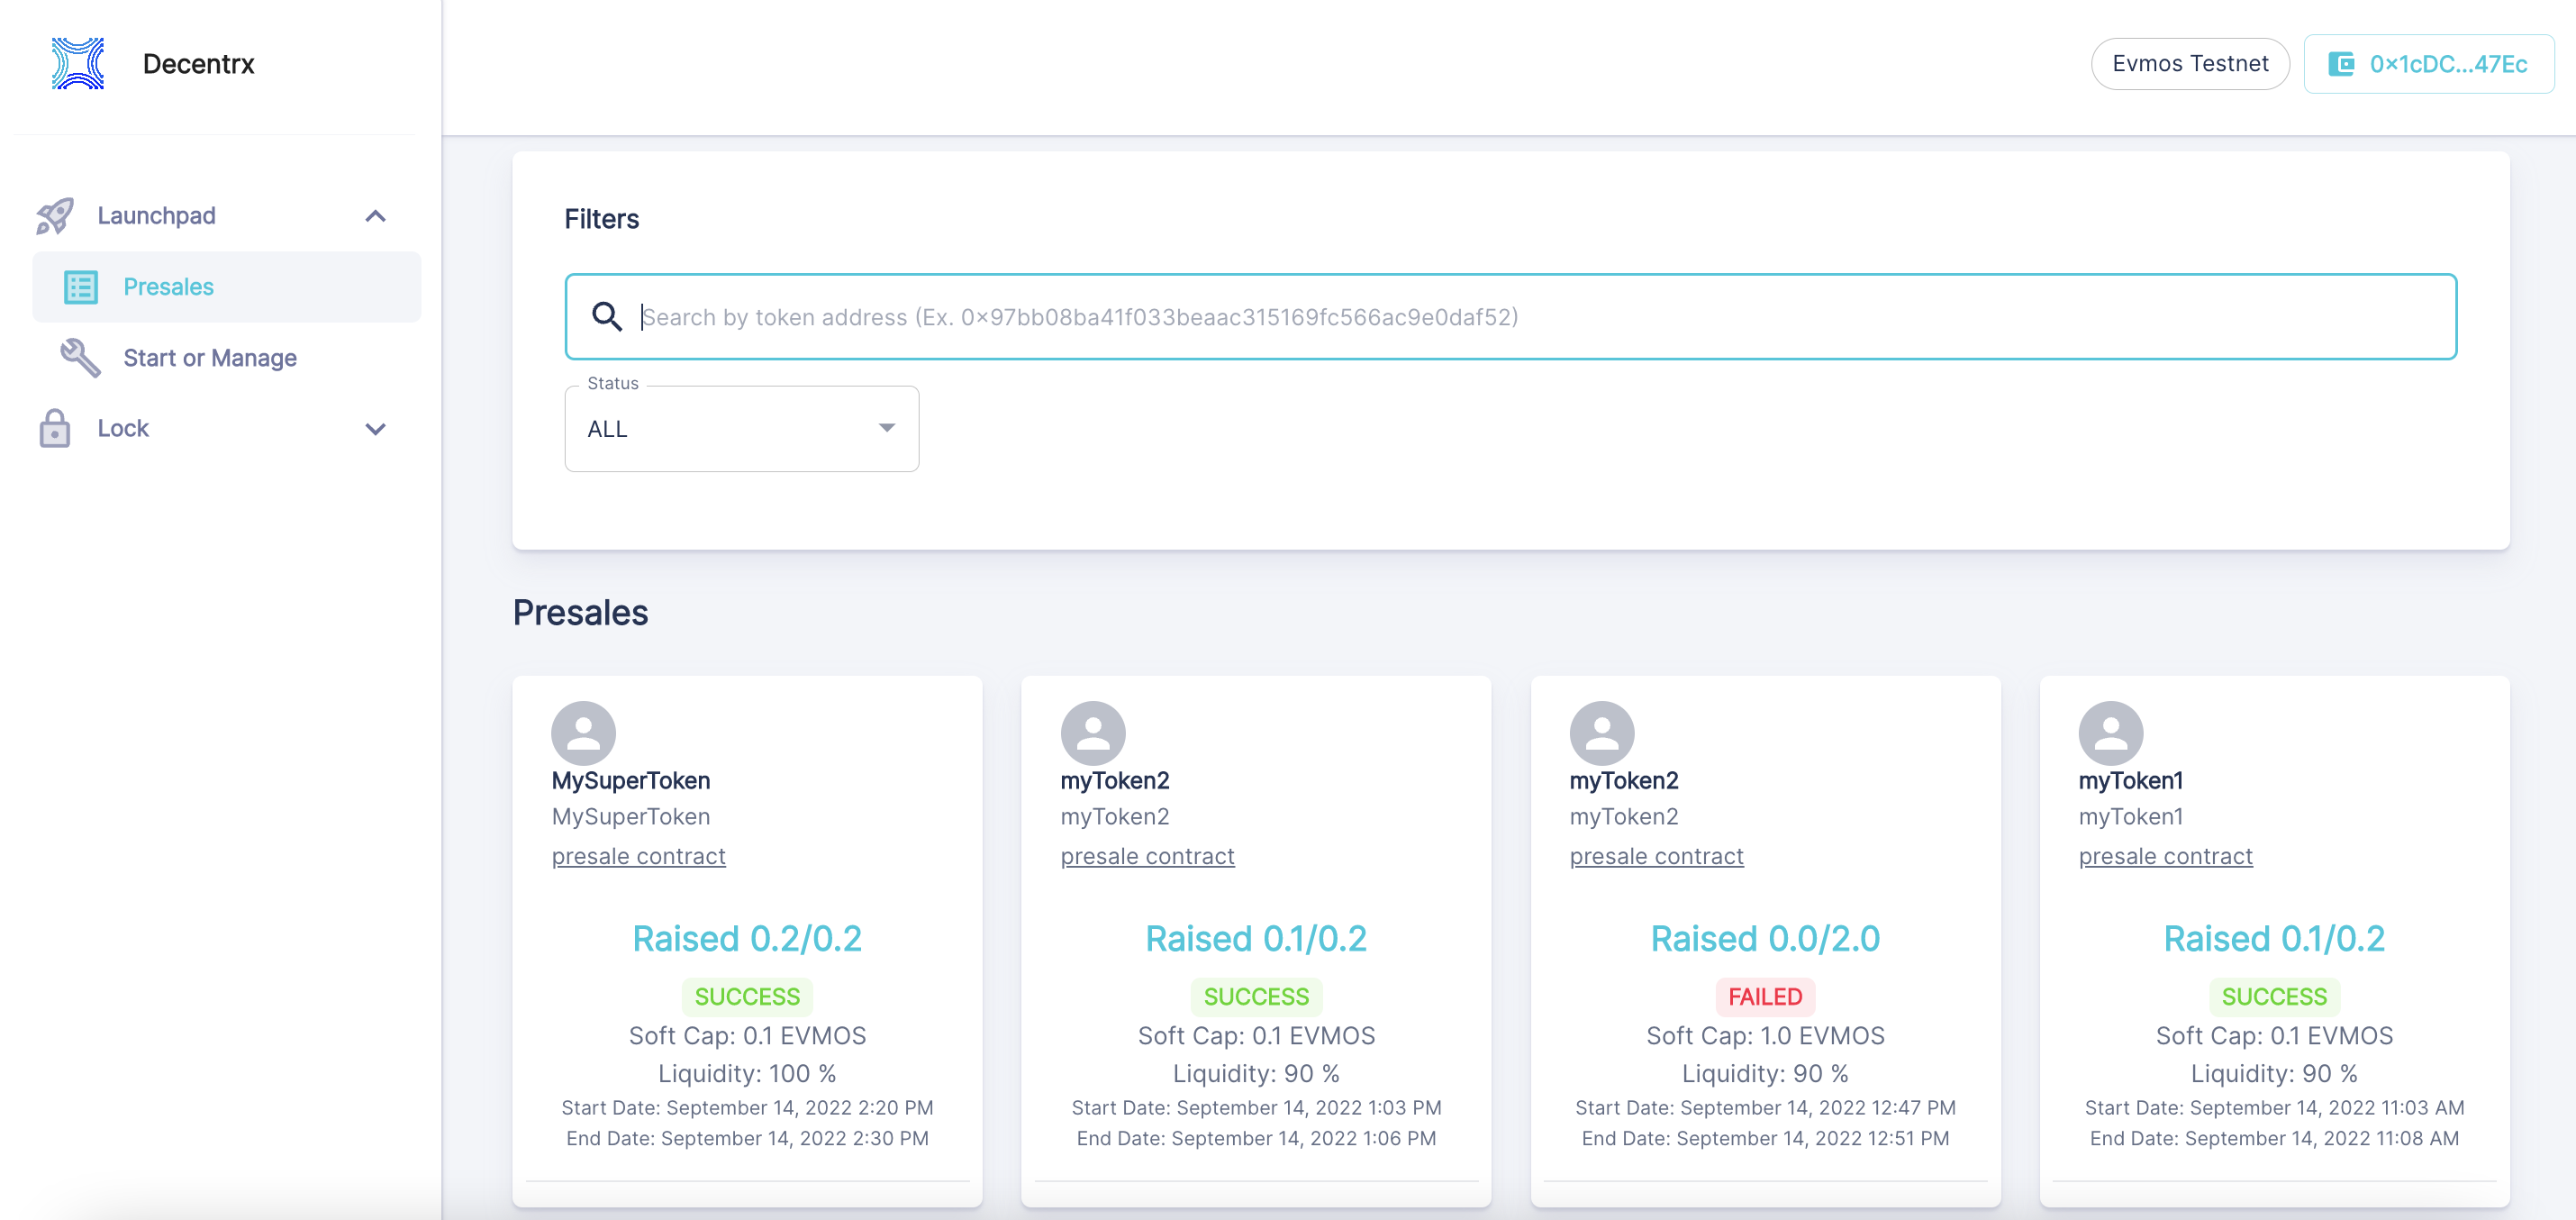Viewport: 2576px width, 1220px height.
Task: Click the search magnifier icon
Action: (607, 317)
